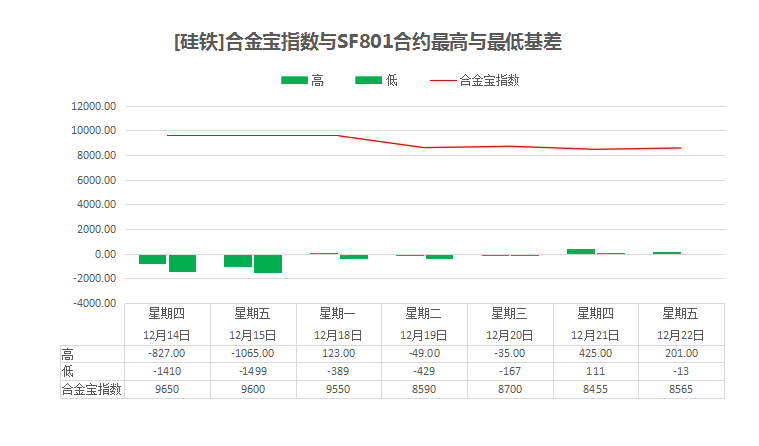Screen dimensions: 759x446
Task: Select the 合金宝指数 row label in table
Action: point(91,389)
